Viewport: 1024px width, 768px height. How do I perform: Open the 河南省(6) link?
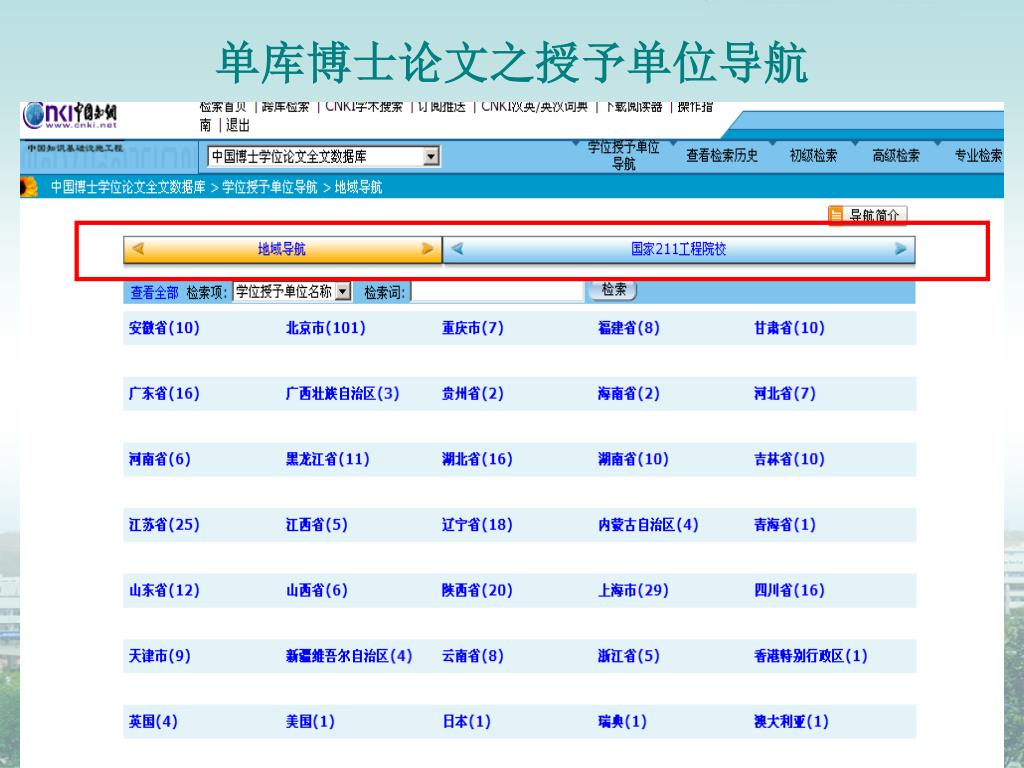159,459
